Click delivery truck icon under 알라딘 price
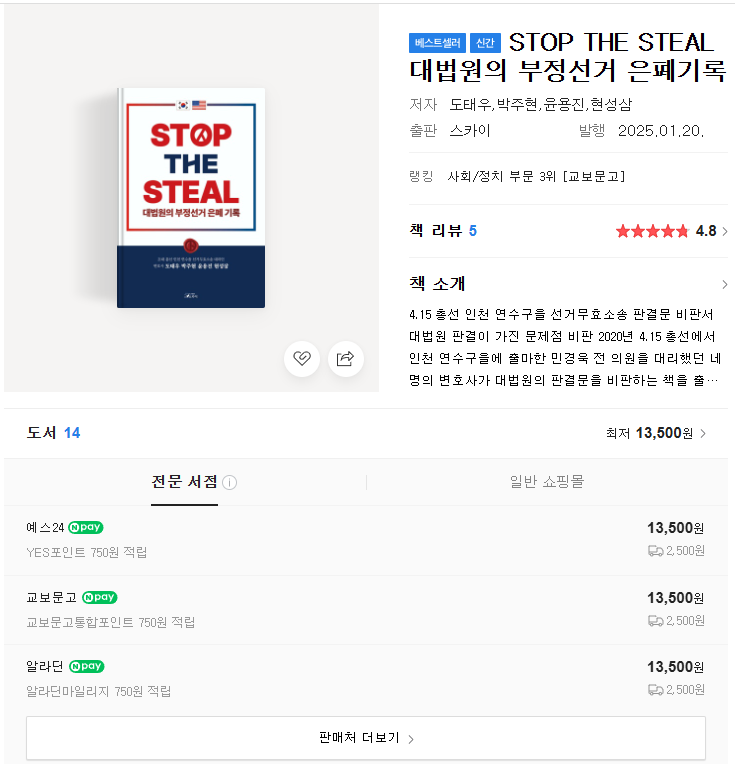The image size is (735, 764). pos(655,690)
